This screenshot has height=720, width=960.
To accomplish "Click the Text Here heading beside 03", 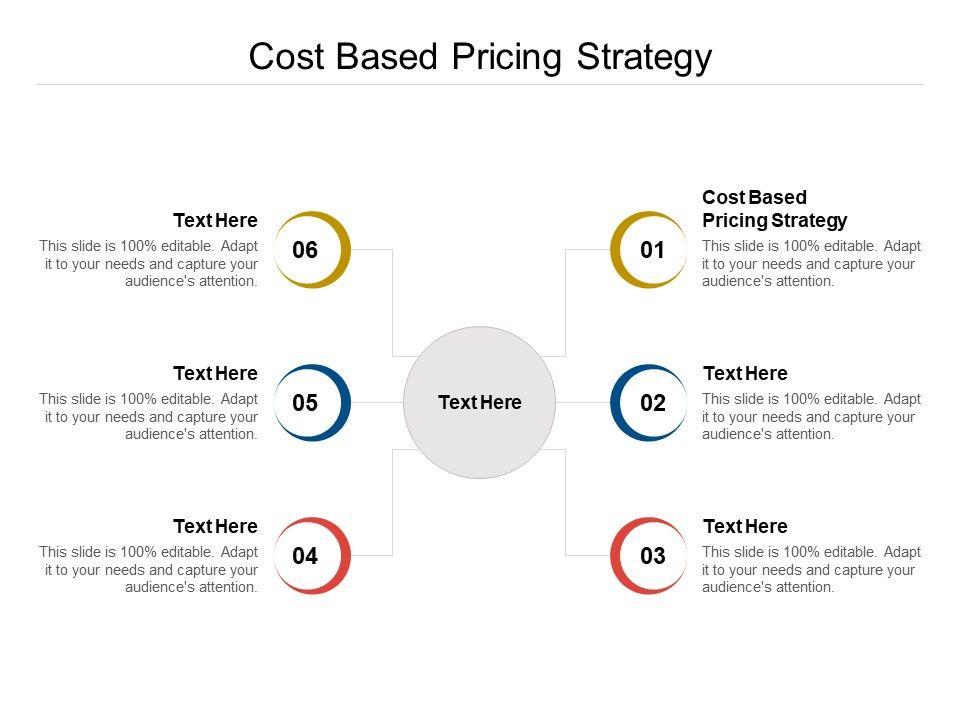I will (x=745, y=527).
